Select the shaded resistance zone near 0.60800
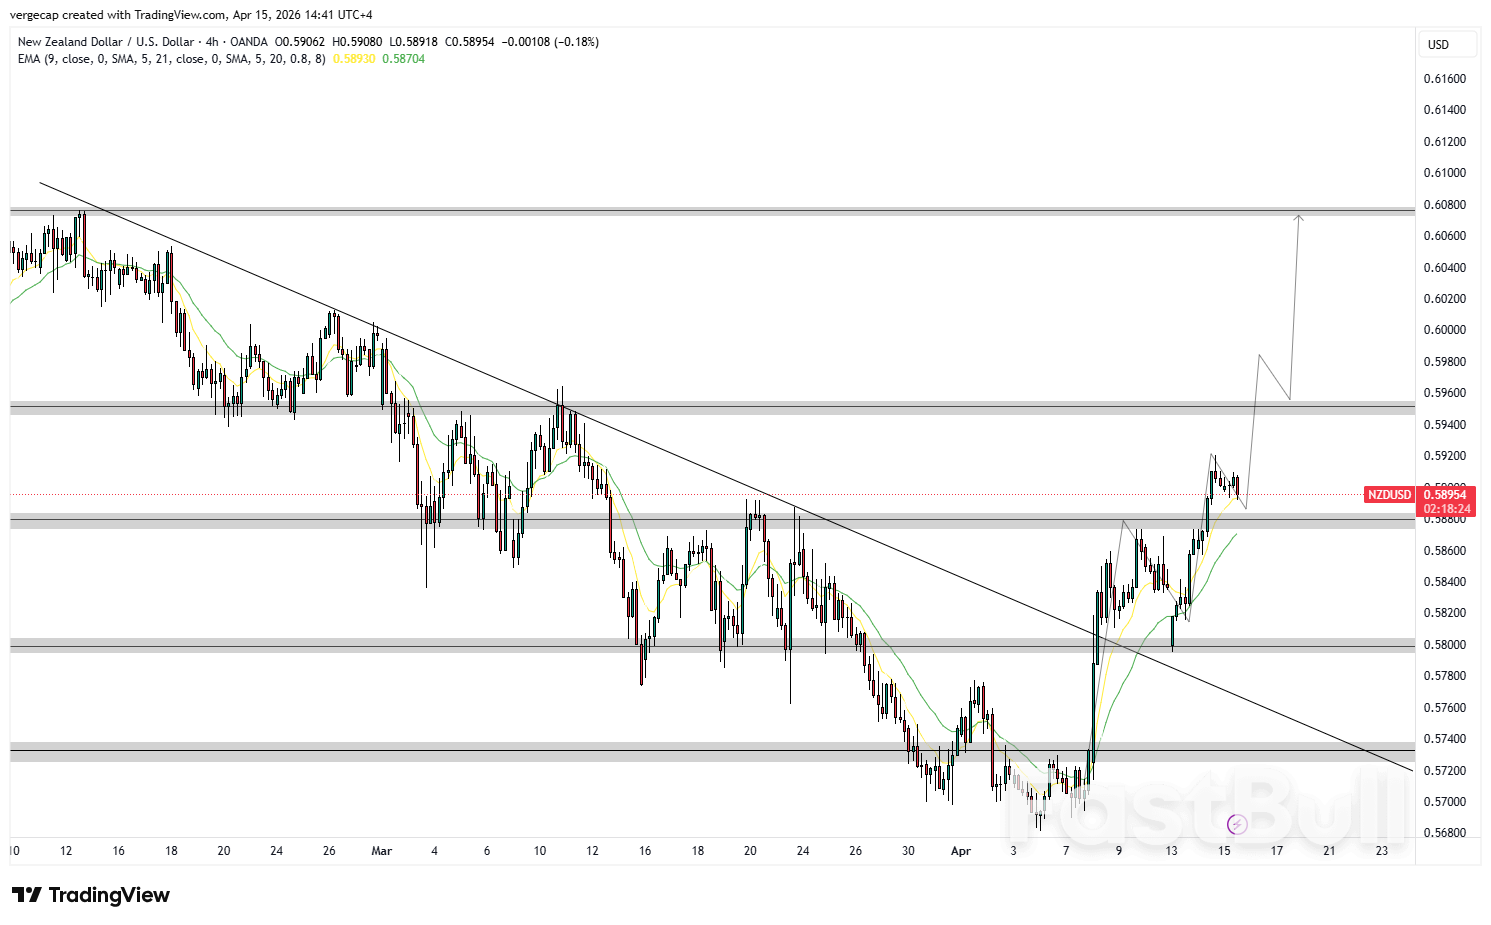Viewport: 1491px width, 925px height. (x=700, y=211)
